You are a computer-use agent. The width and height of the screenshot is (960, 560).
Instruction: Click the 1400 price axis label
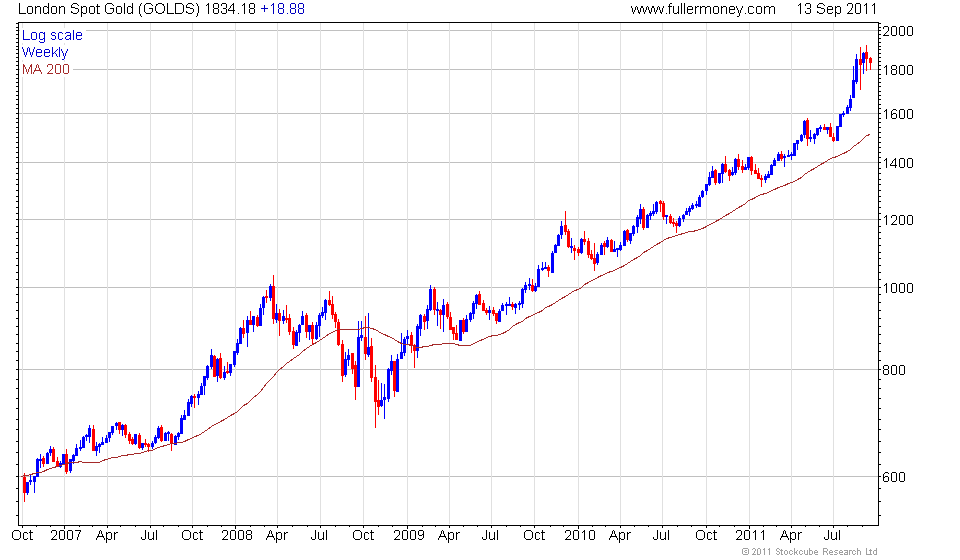coord(898,163)
